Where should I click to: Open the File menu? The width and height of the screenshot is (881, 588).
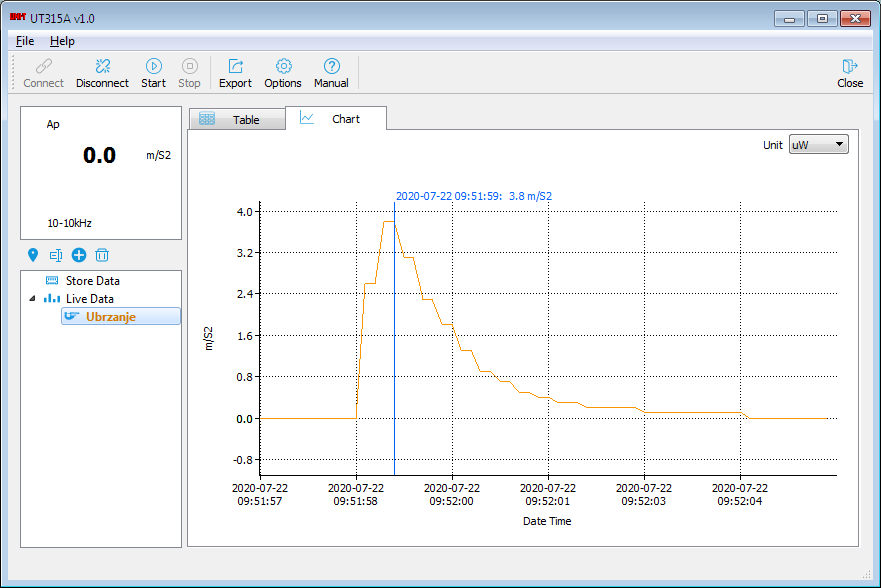pos(25,41)
